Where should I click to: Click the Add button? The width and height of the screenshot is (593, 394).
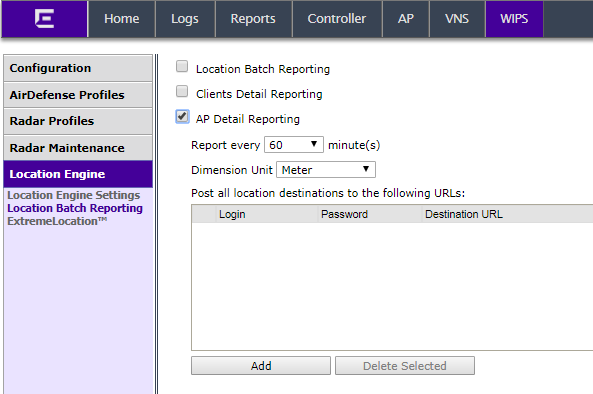[261, 366]
